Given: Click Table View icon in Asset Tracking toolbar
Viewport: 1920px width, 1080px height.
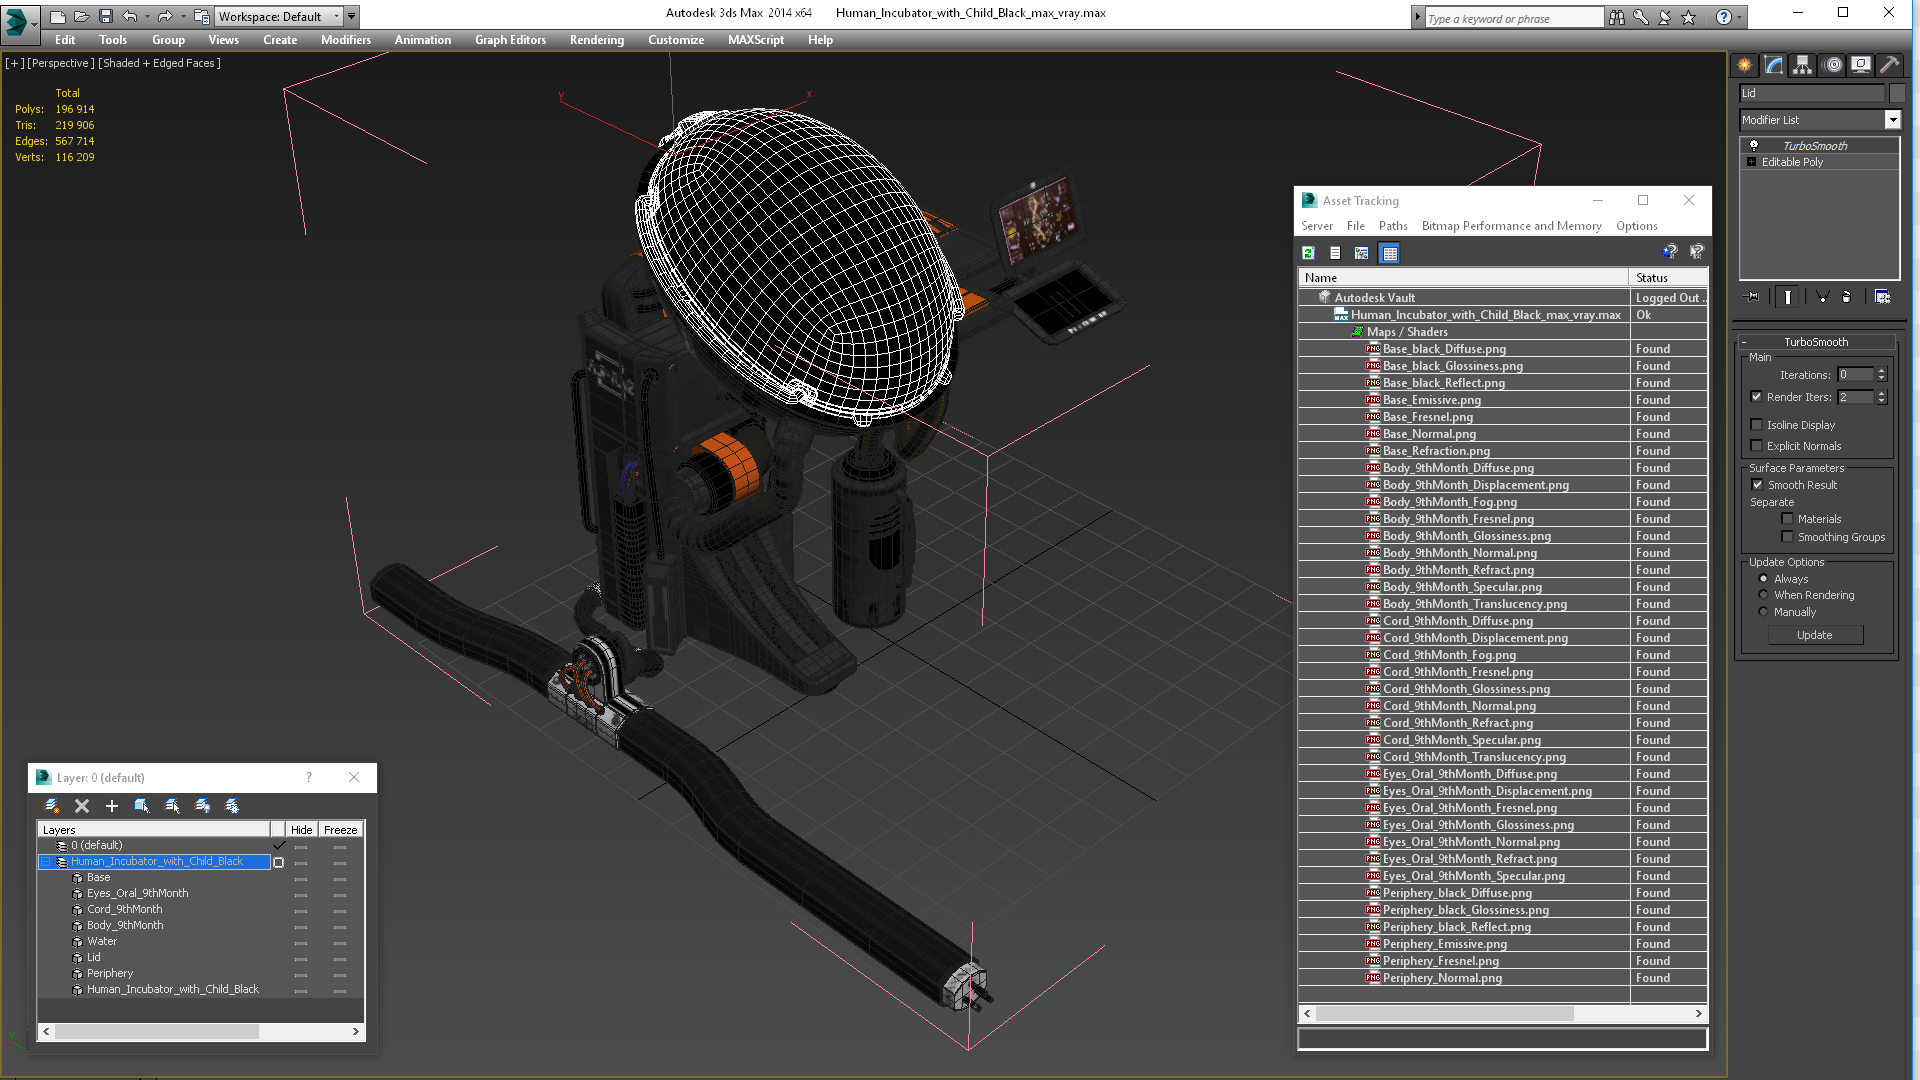Looking at the screenshot, I should click(x=1389, y=253).
